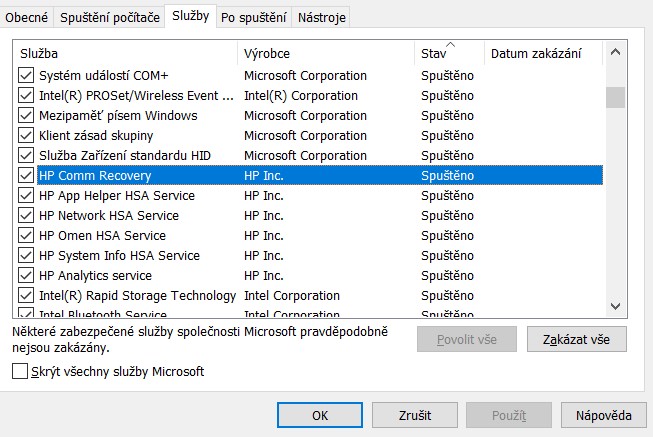
Task: Uncheck the HP Comm Recovery service checkbox
Action: (26, 176)
